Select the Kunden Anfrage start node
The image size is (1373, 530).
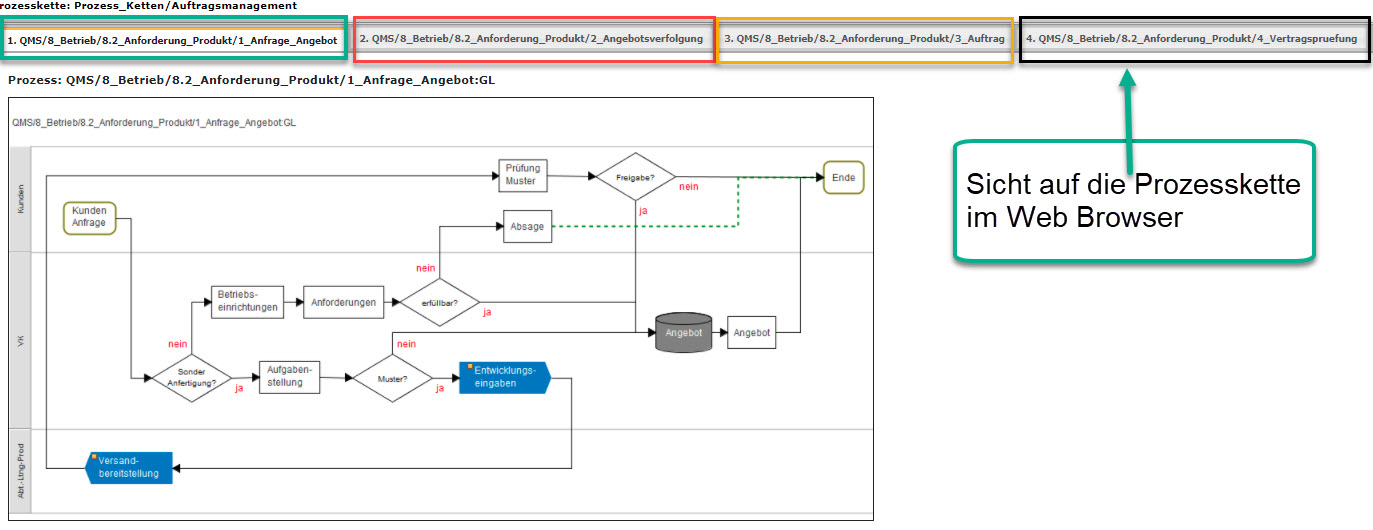point(90,217)
